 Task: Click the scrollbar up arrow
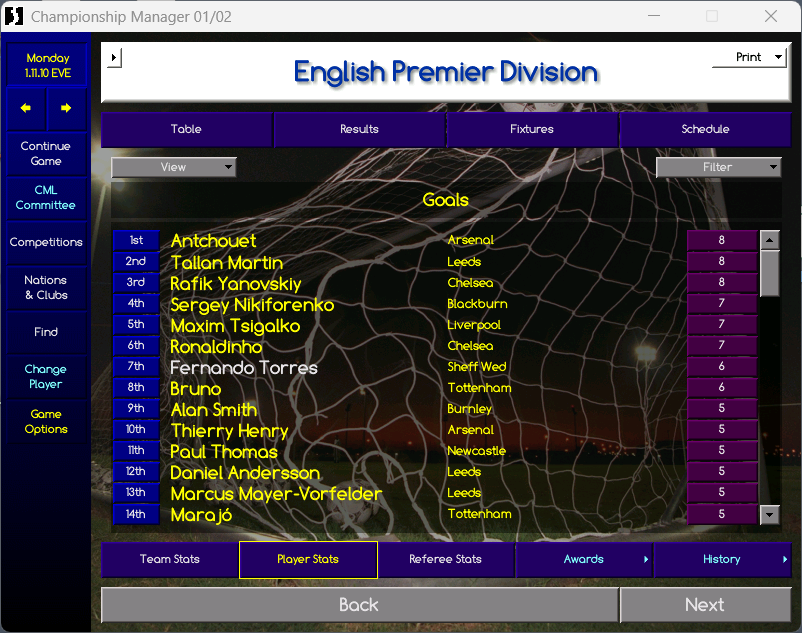pyautogui.click(x=770, y=239)
